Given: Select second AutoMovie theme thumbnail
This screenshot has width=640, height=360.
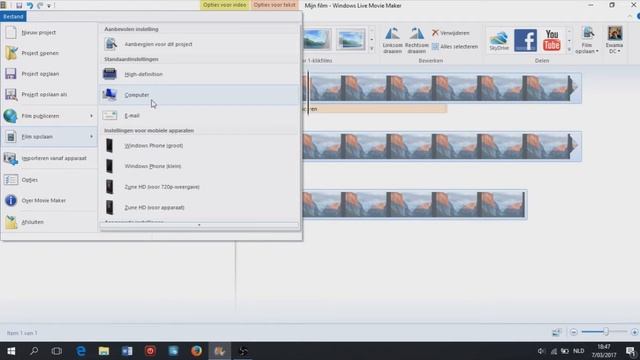Looking at the screenshot, I should point(351,40).
